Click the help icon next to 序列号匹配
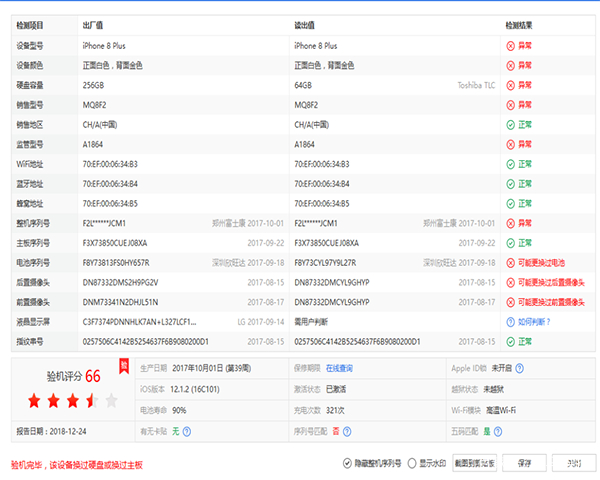 [347, 431]
